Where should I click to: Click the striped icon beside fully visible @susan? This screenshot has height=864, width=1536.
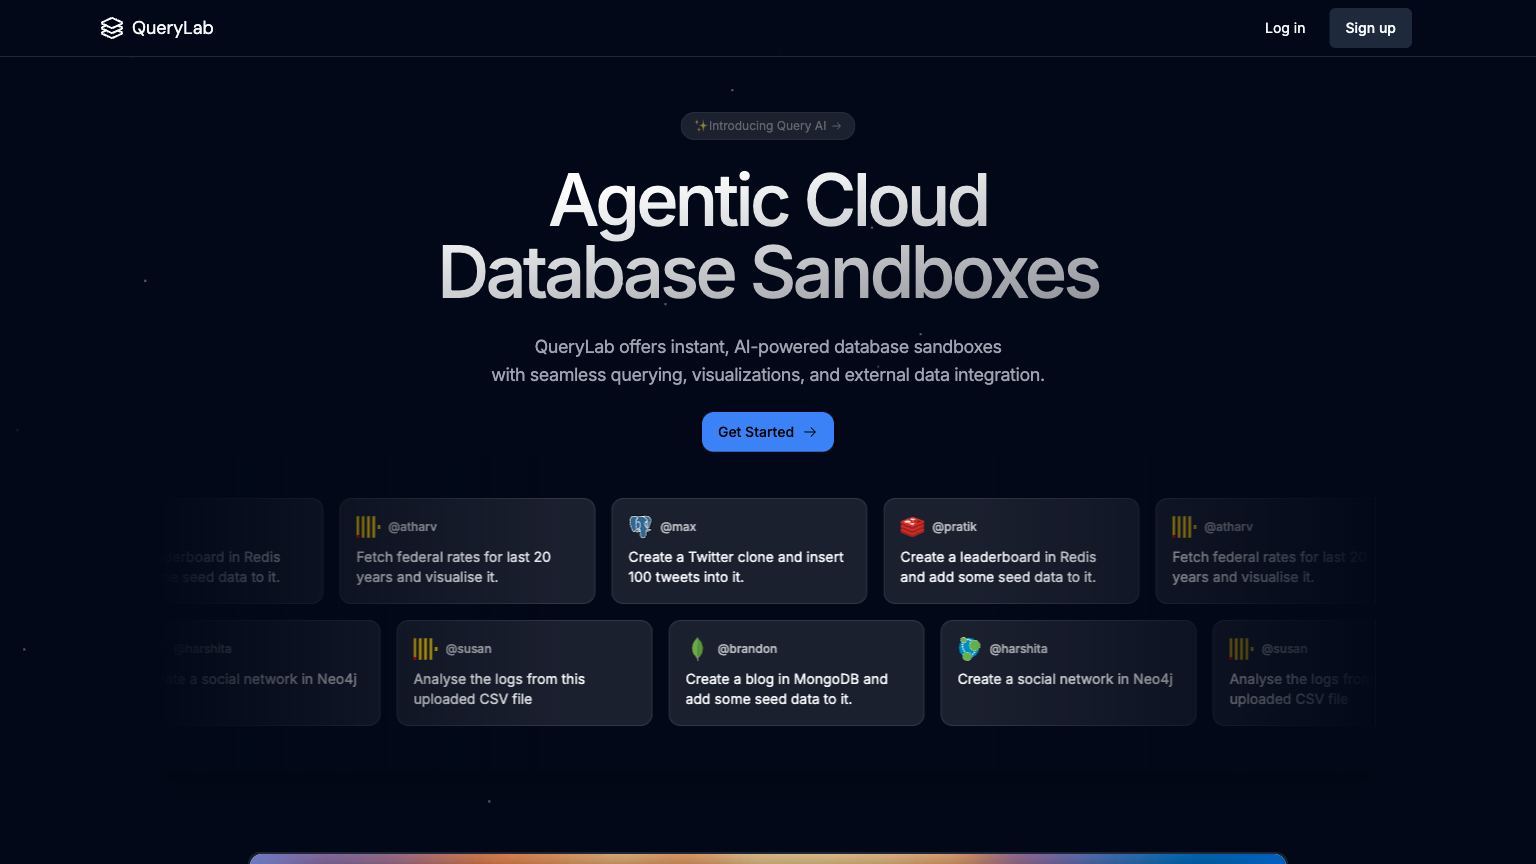tap(425, 649)
